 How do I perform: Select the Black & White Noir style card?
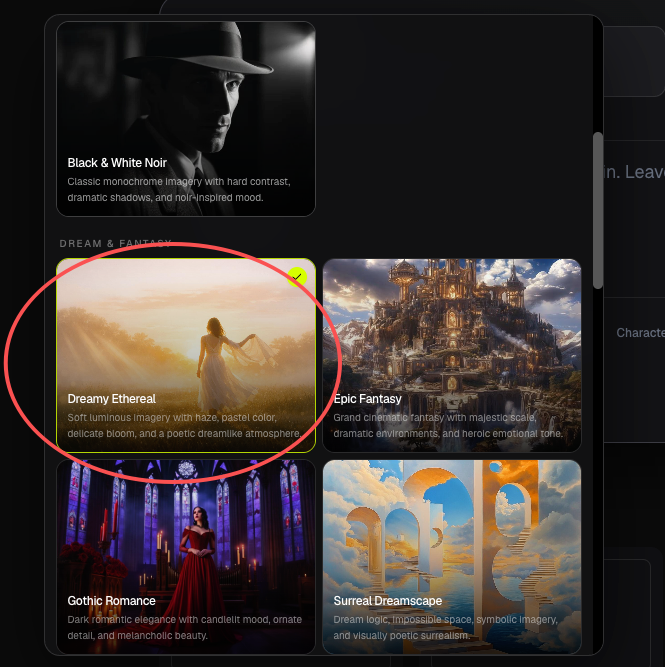tap(186, 119)
